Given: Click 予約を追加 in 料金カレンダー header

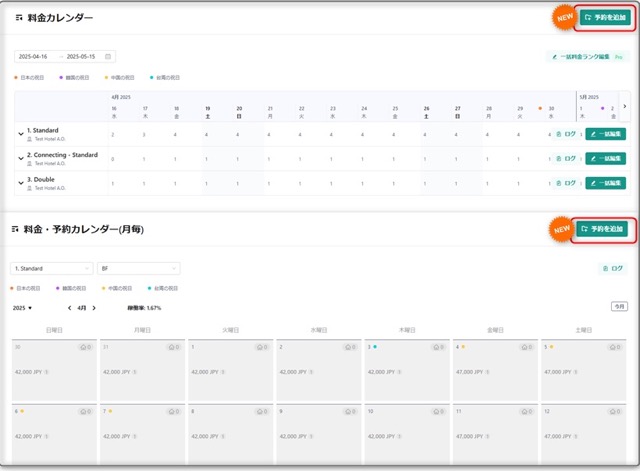Looking at the screenshot, I should pos(605,18).
